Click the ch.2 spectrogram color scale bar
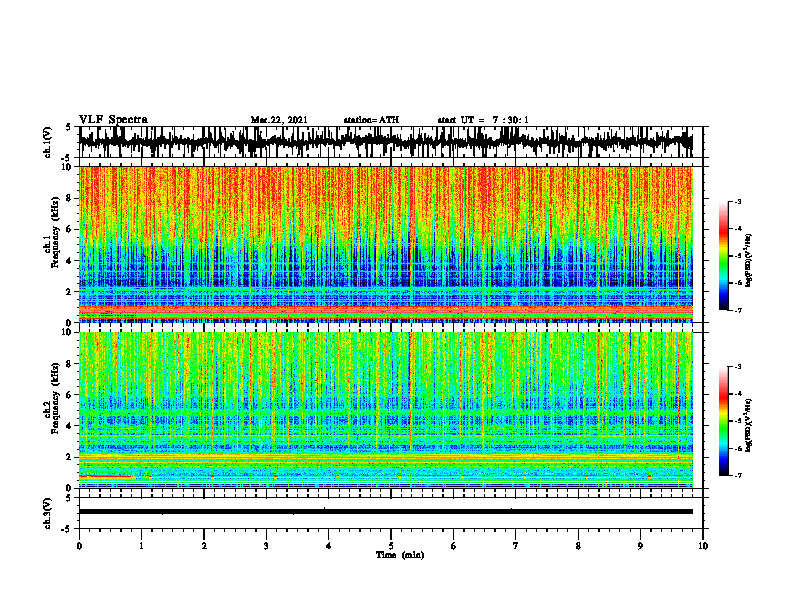 pyautogui.click(x=724, y=421)
